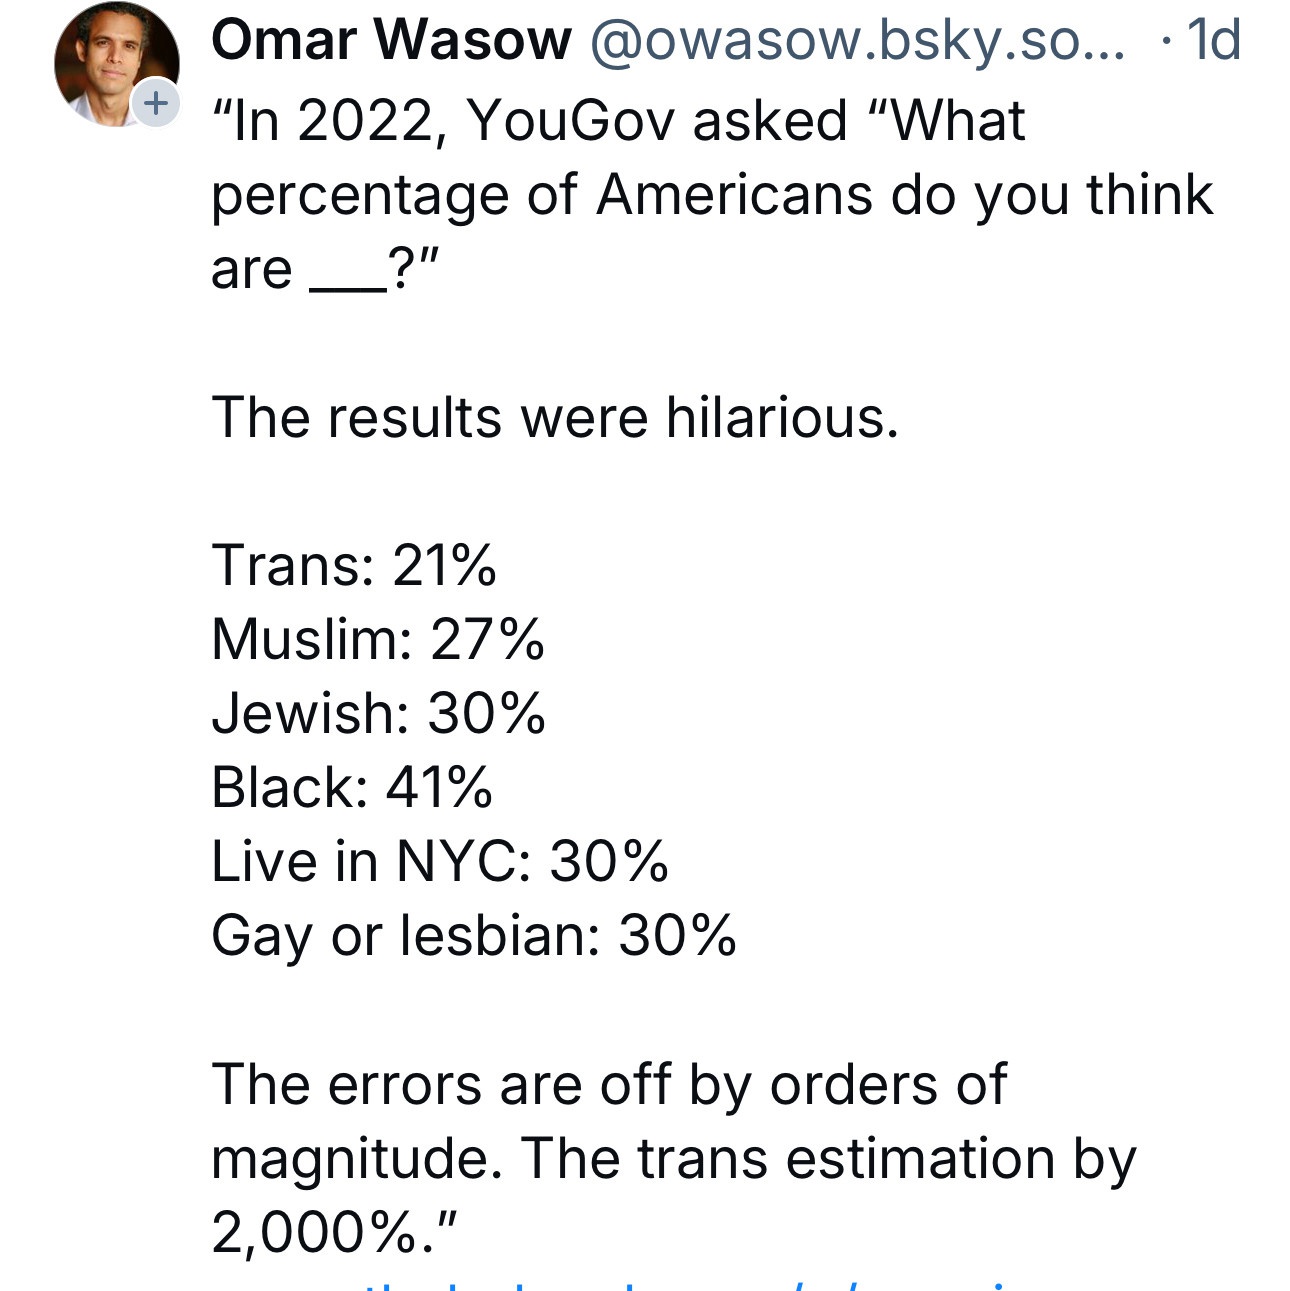Tap the follow plus icon on avatar
The height and width of the screenshot is (1291, 1290).
point(156,103)
